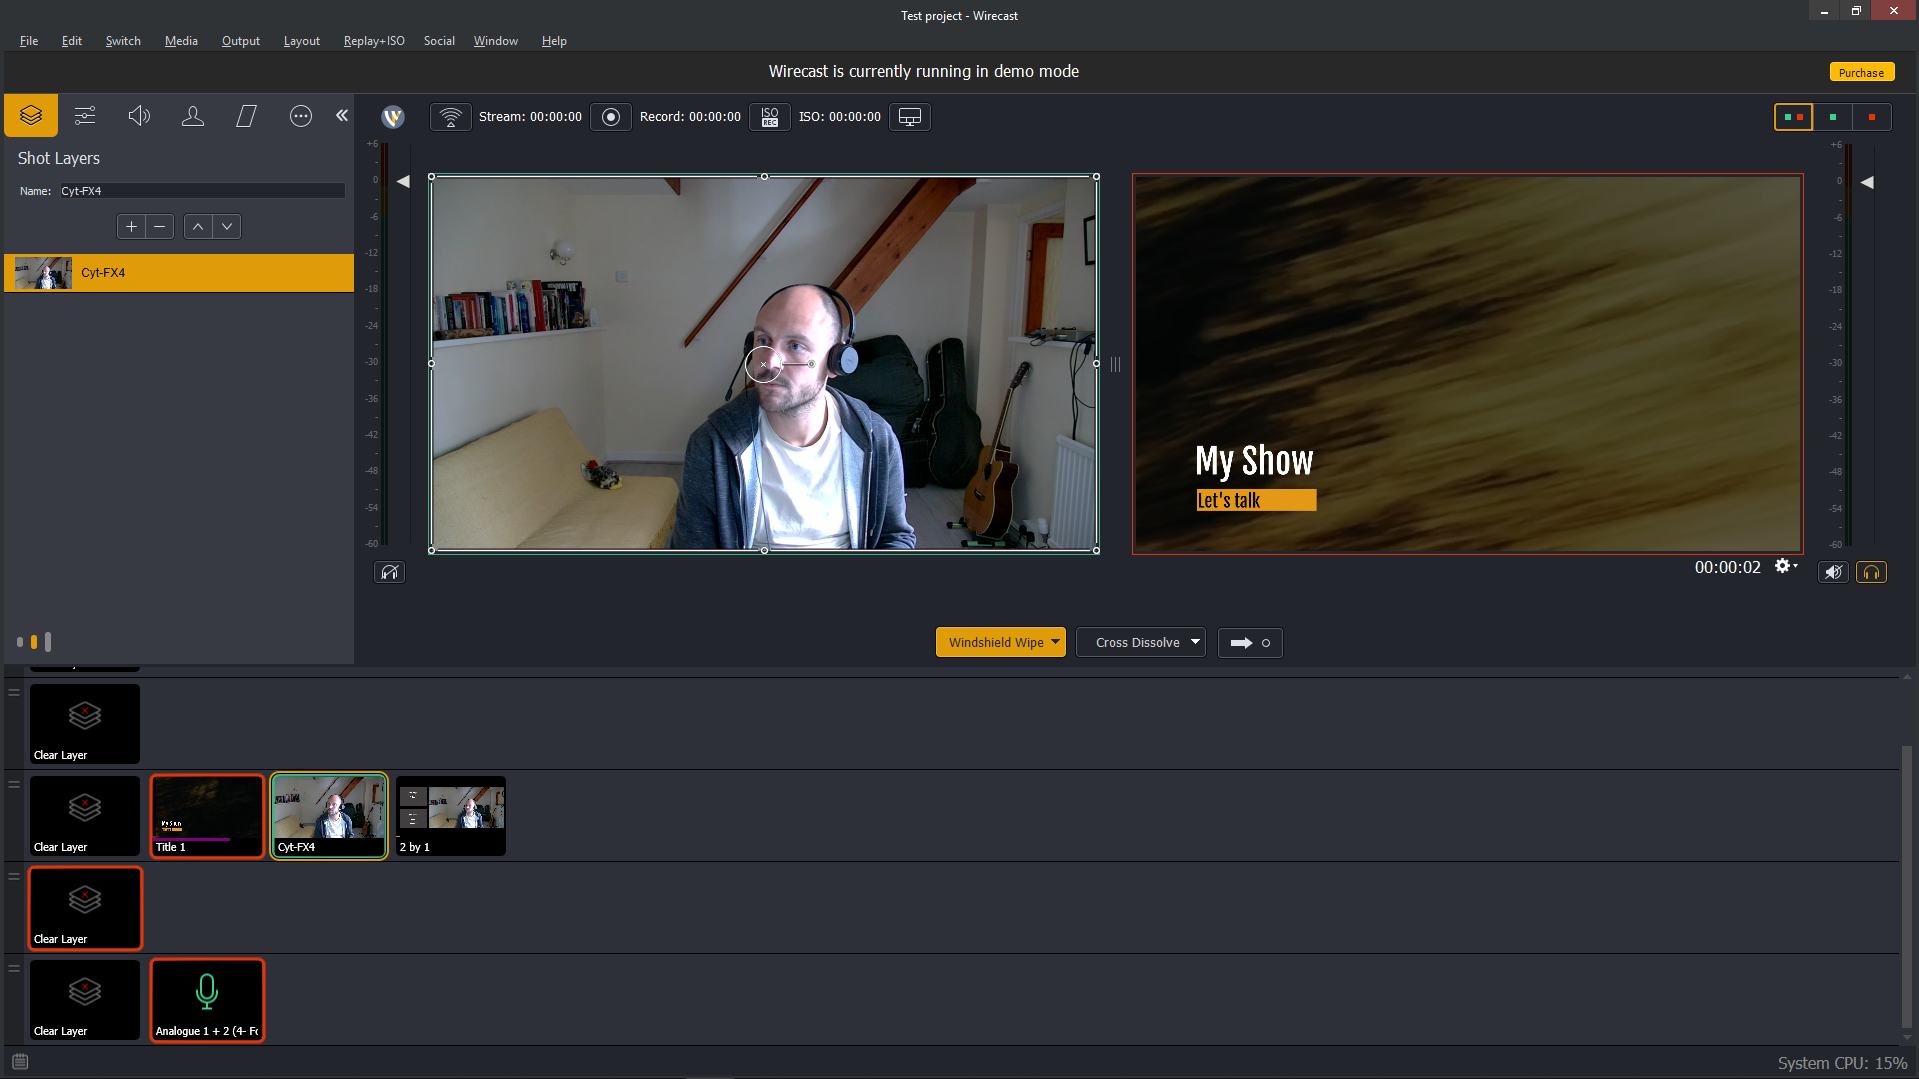Open the Help menu

[554, 41]
